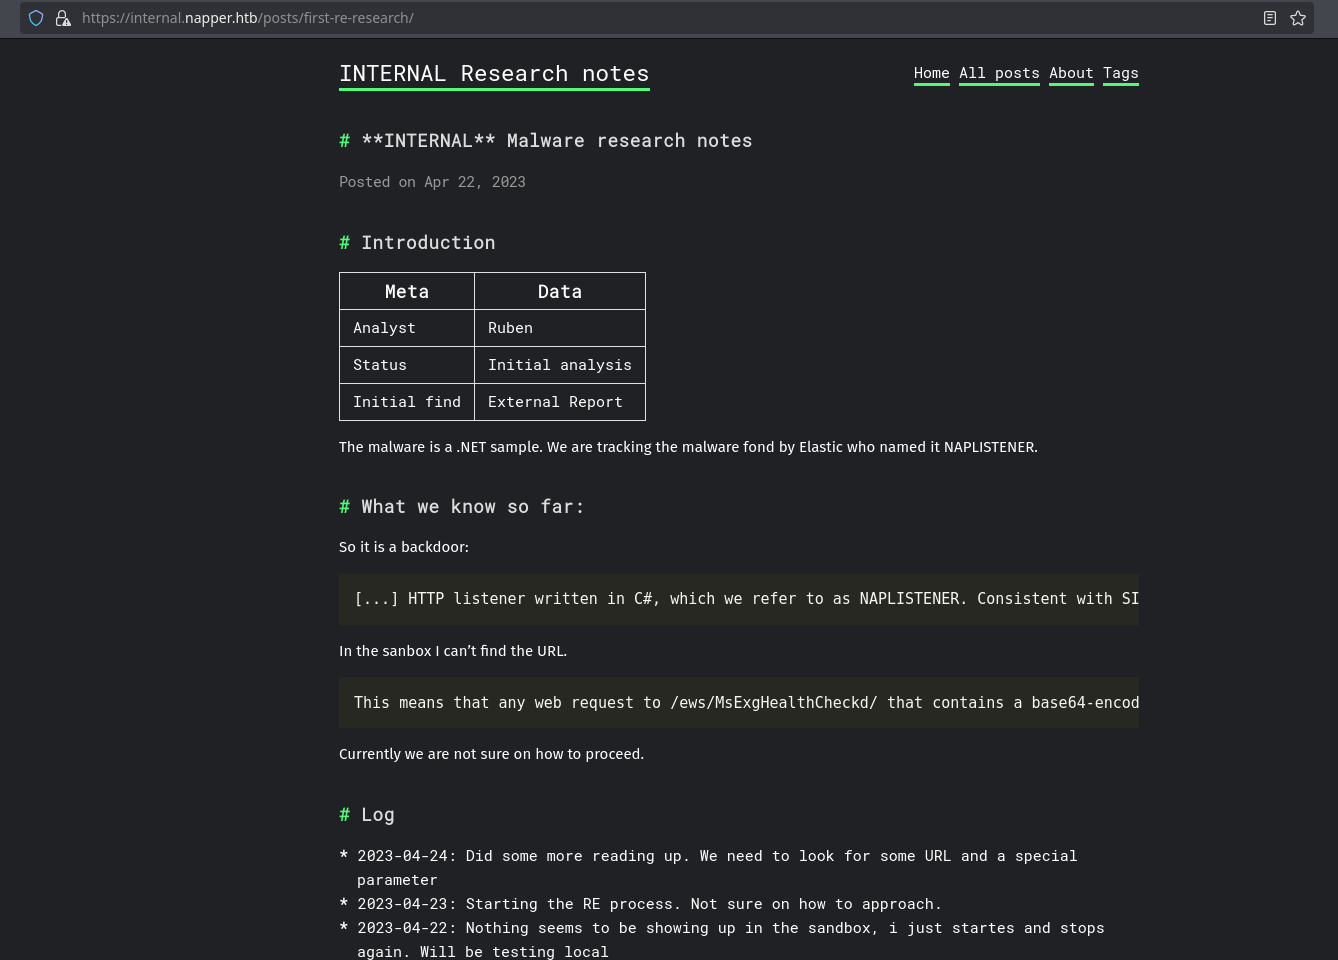Click the Malware research notes post heading

coord(546,141)
